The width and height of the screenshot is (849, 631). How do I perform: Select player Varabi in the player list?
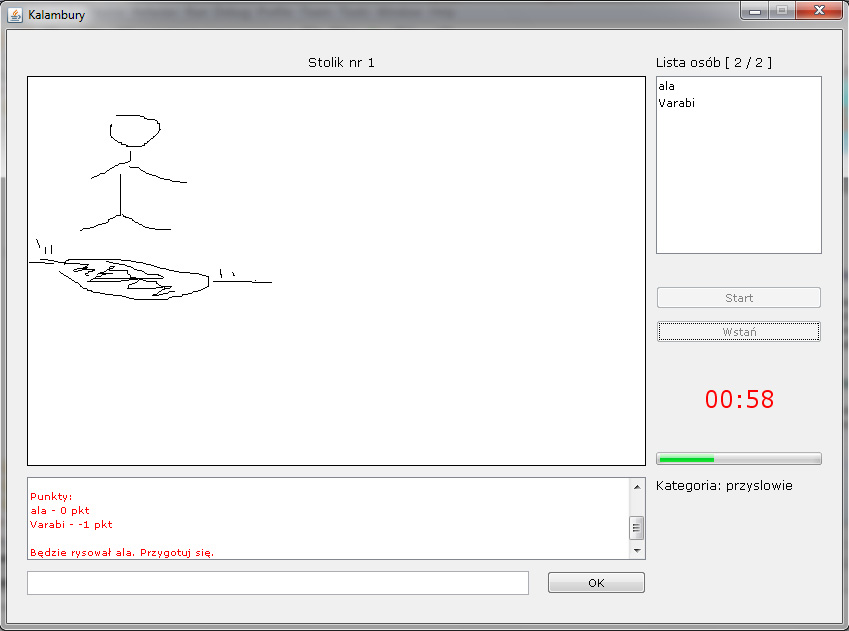[x=676, y=103]
